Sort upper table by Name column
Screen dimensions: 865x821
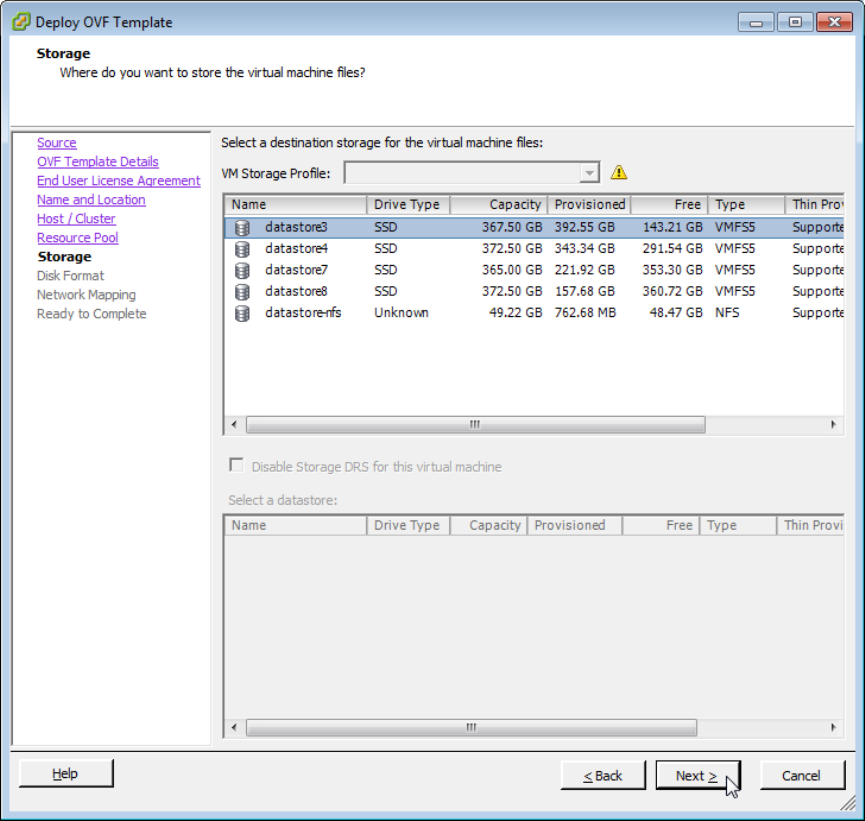296,205
